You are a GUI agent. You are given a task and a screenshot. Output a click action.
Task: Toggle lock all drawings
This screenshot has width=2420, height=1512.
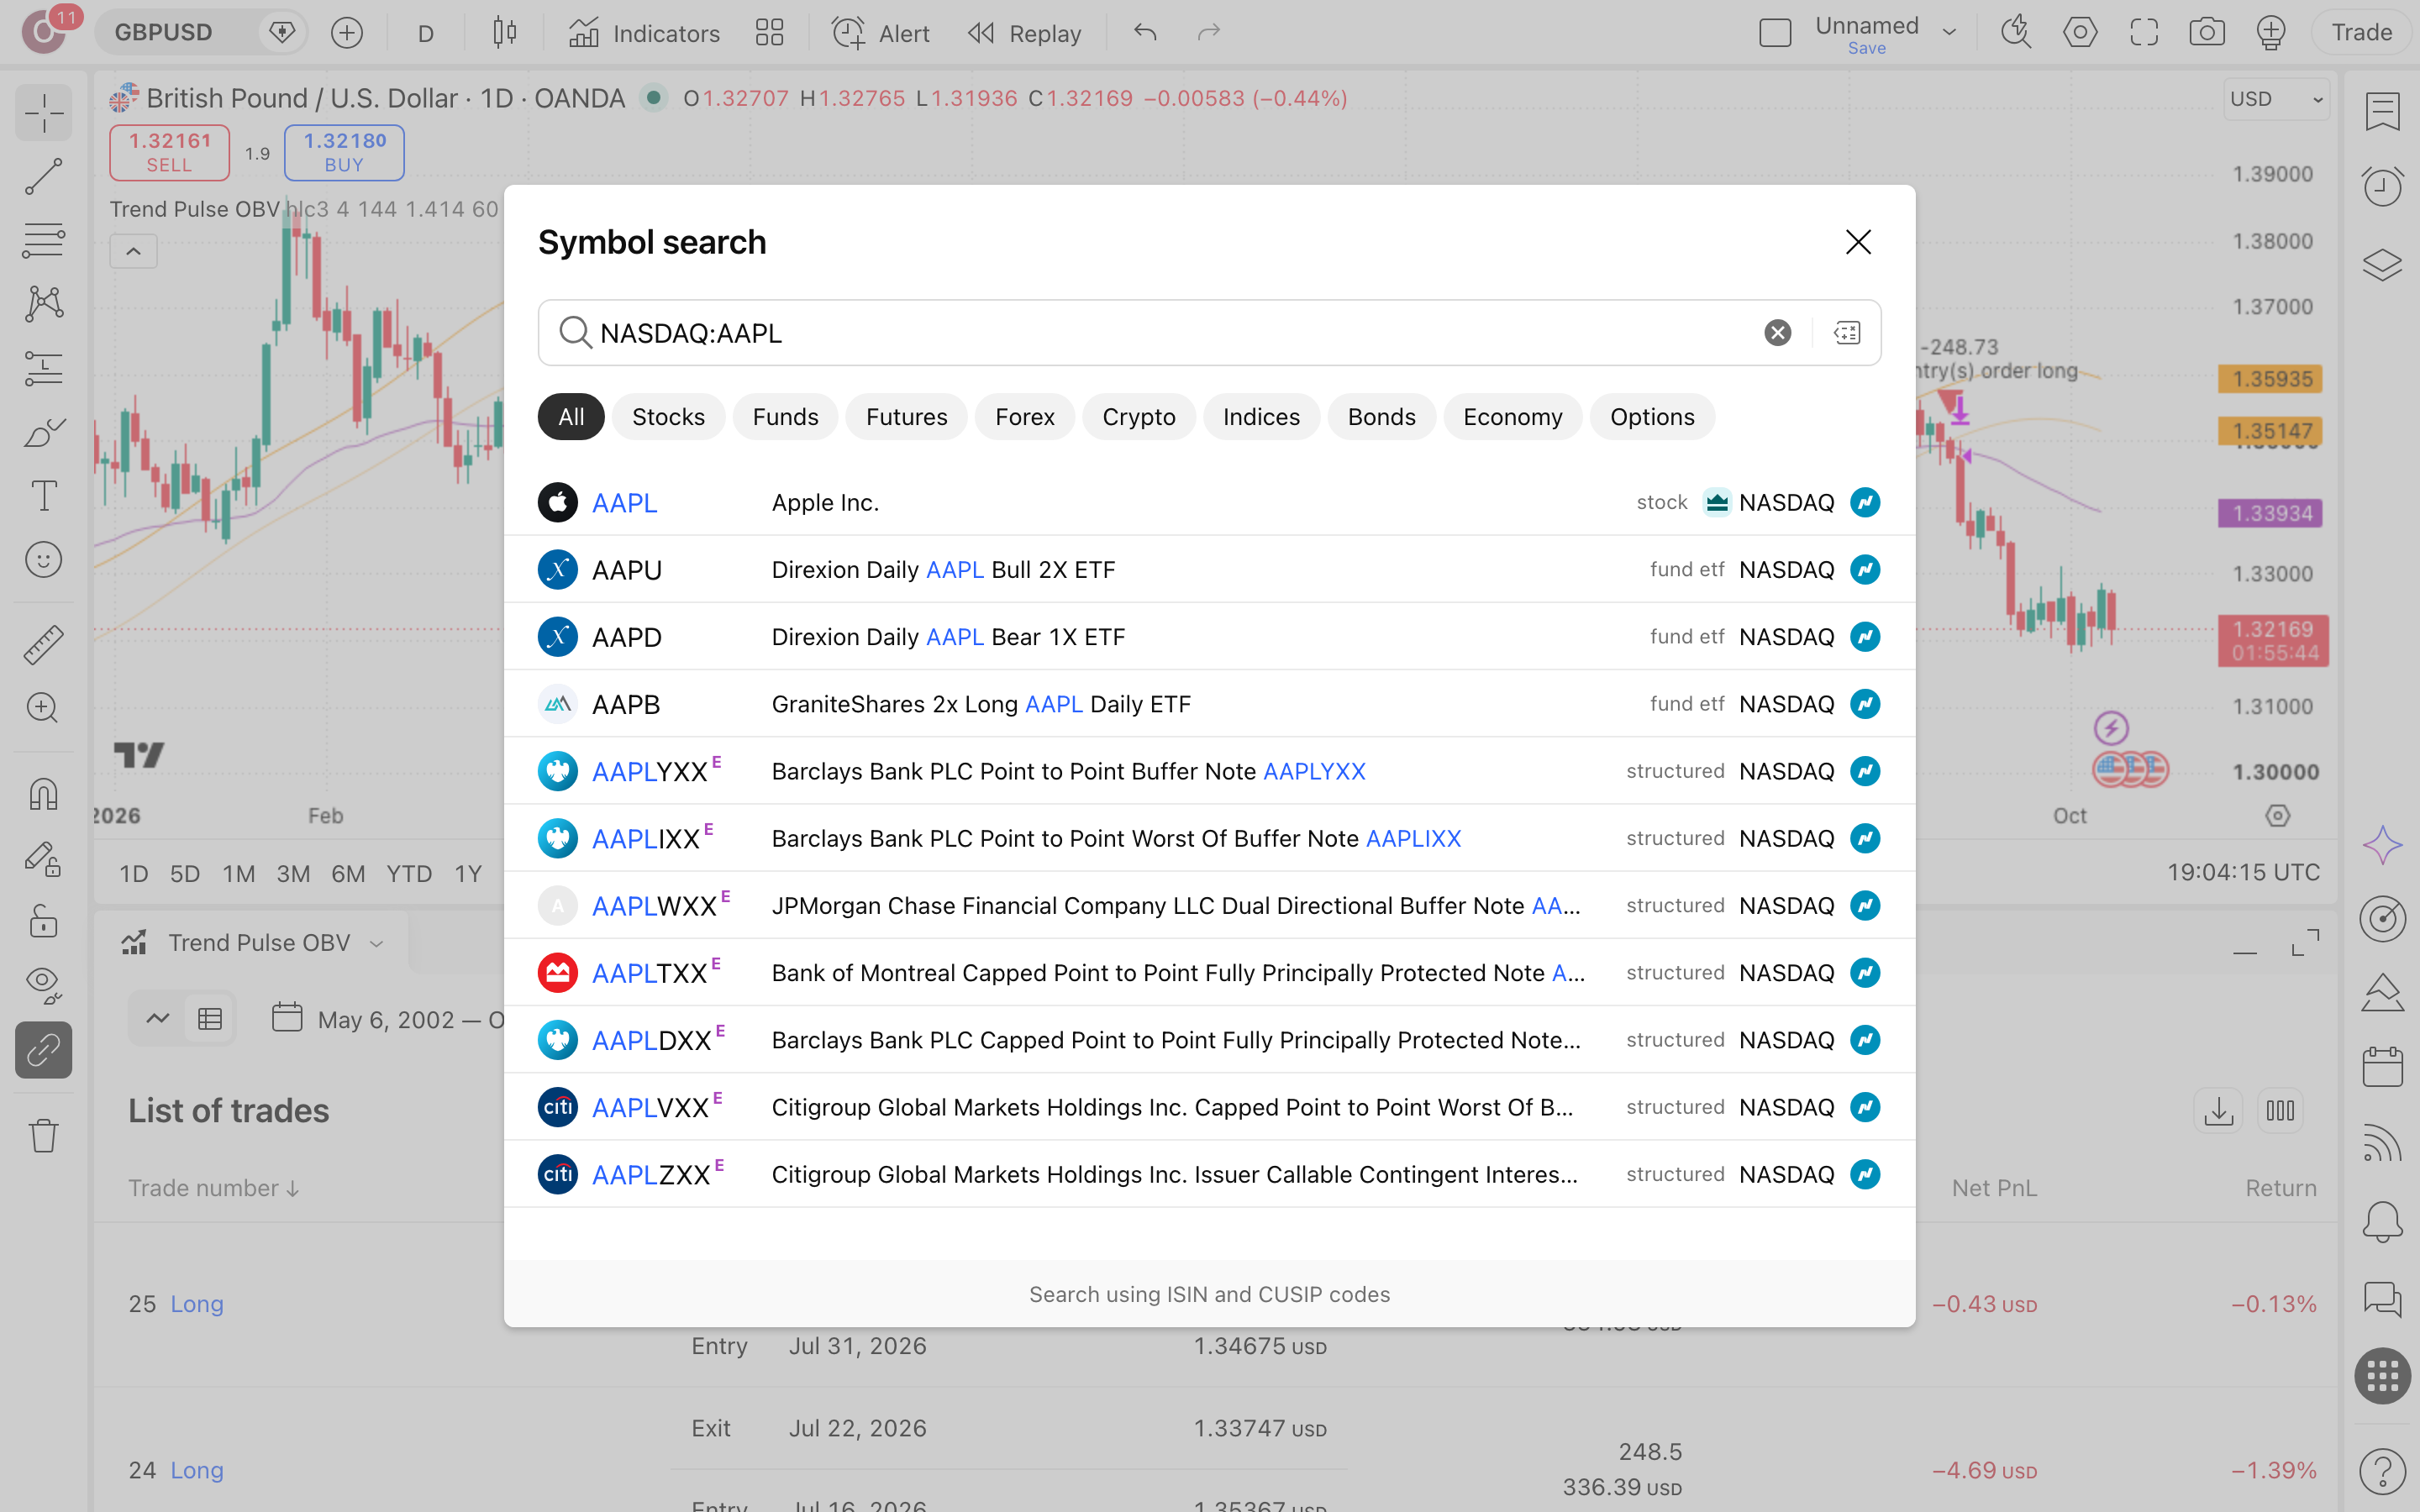[43, 921]
